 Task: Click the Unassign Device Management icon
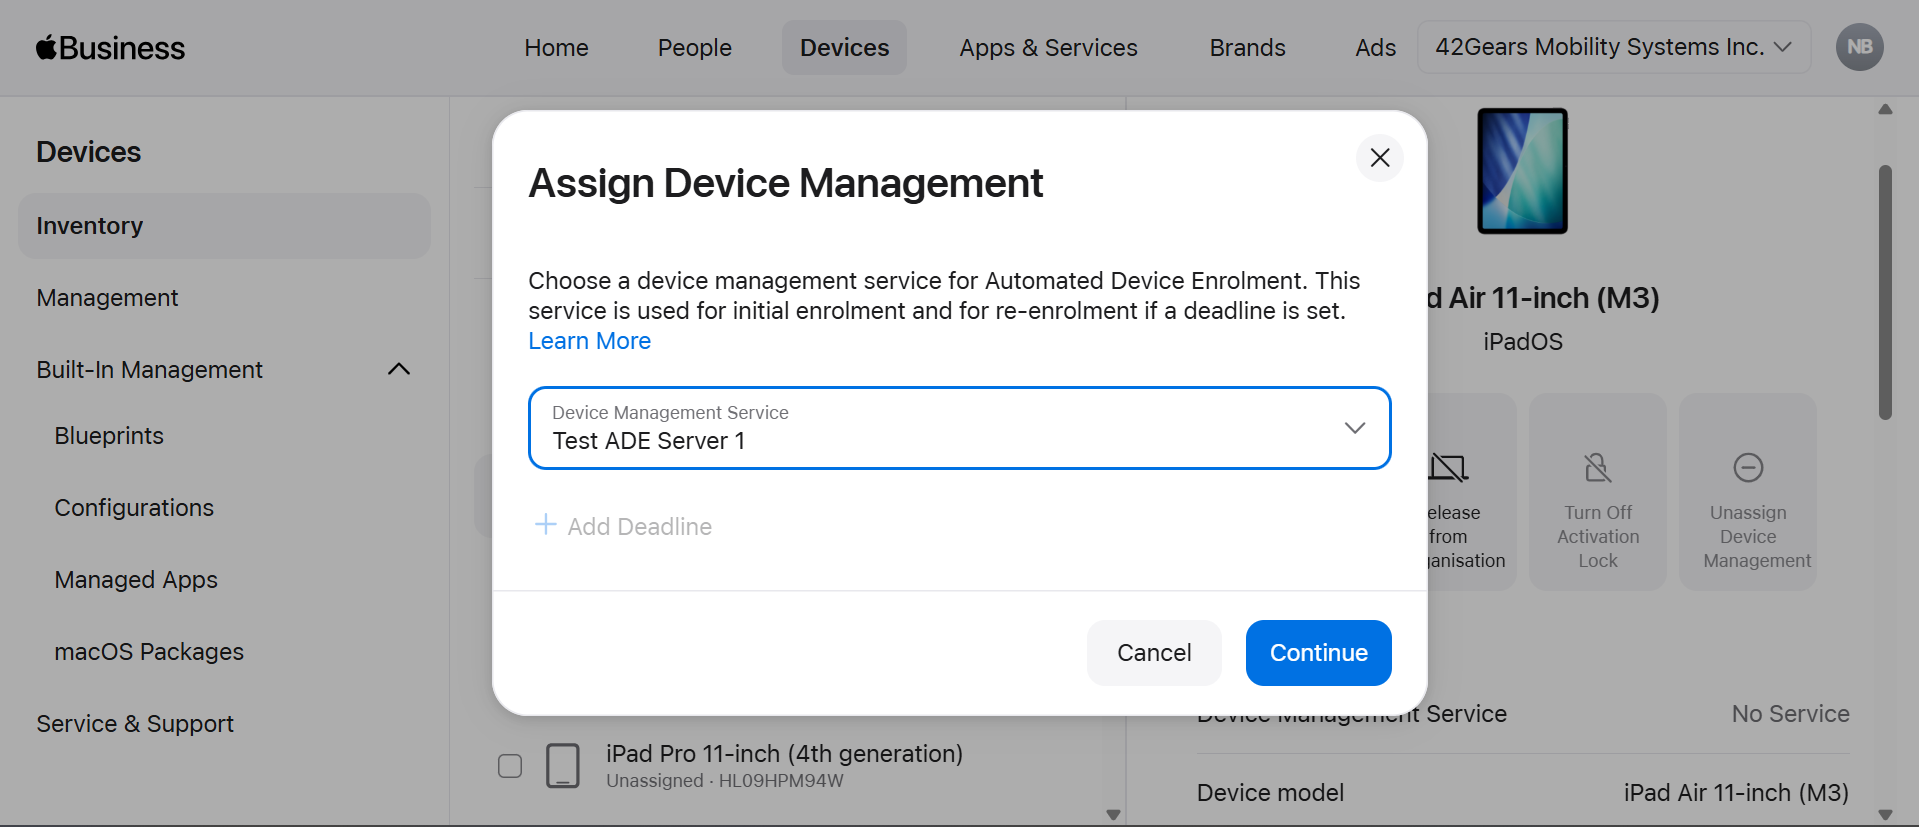(x=1747, y=468)
